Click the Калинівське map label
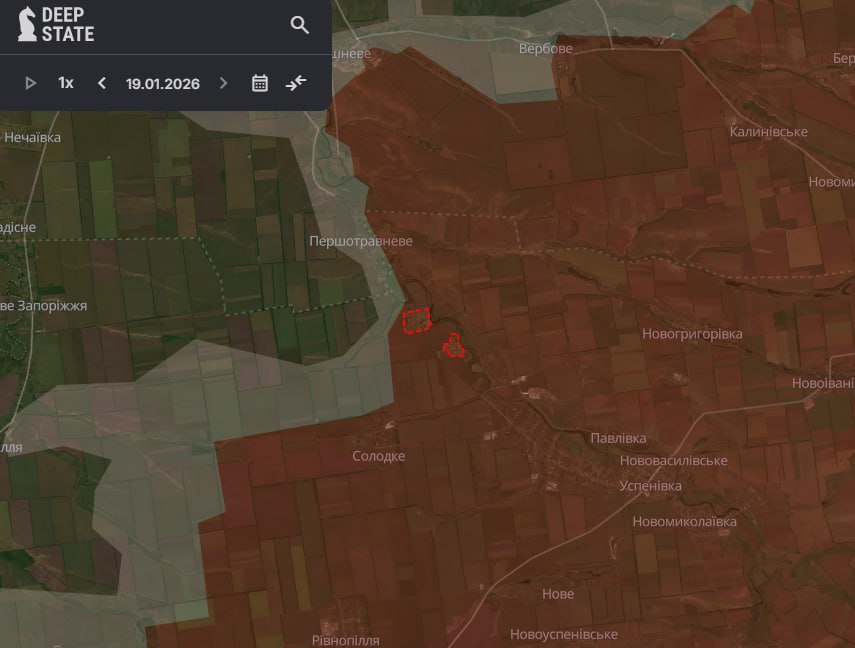 768,132
